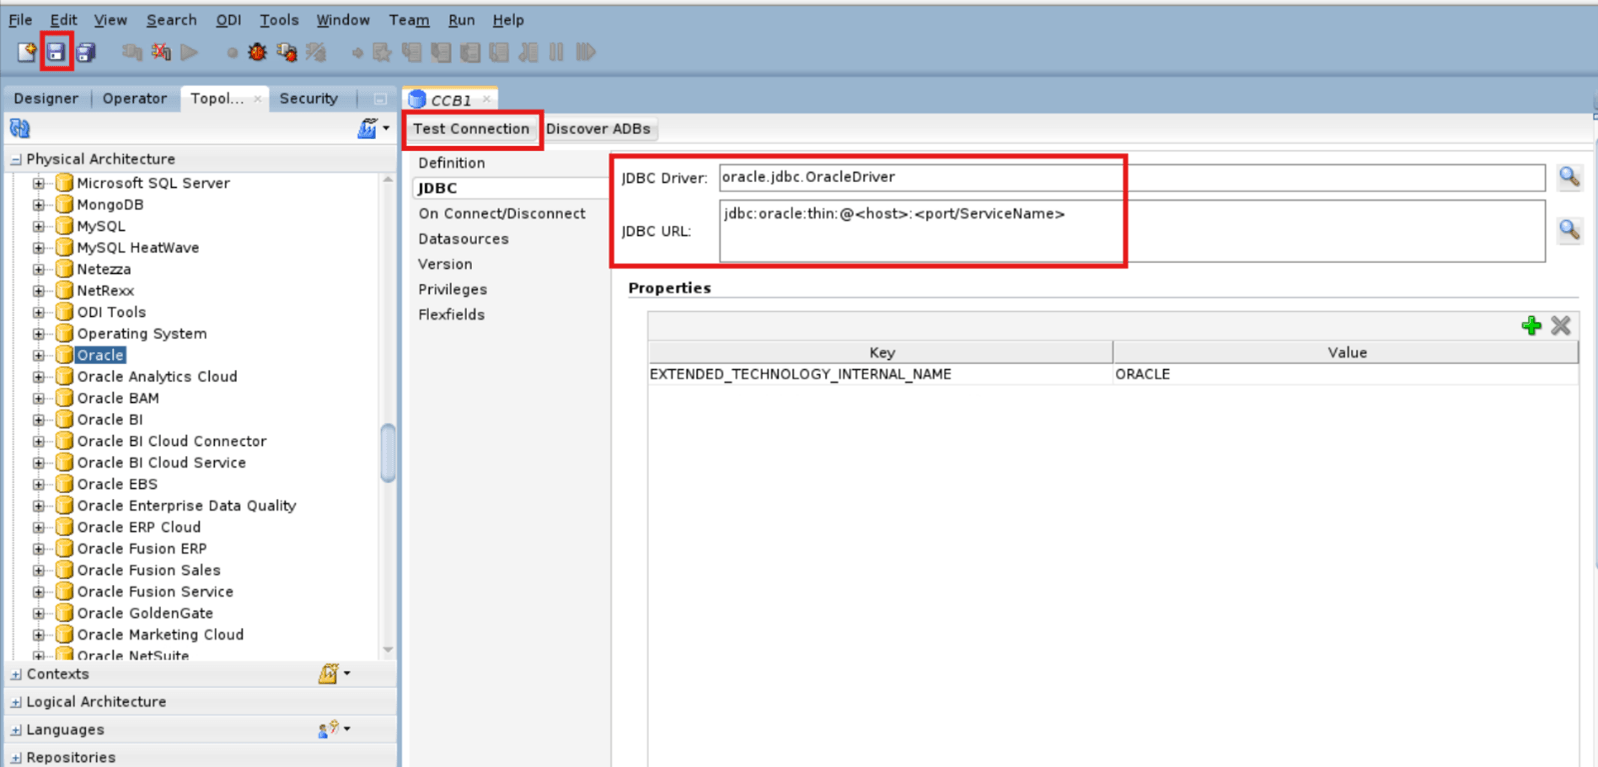Click the Oracle technology folder icon
Image resolution: width=1598 pixels, height=767 pixels.
pyautogui.click(x=65, y=355)
